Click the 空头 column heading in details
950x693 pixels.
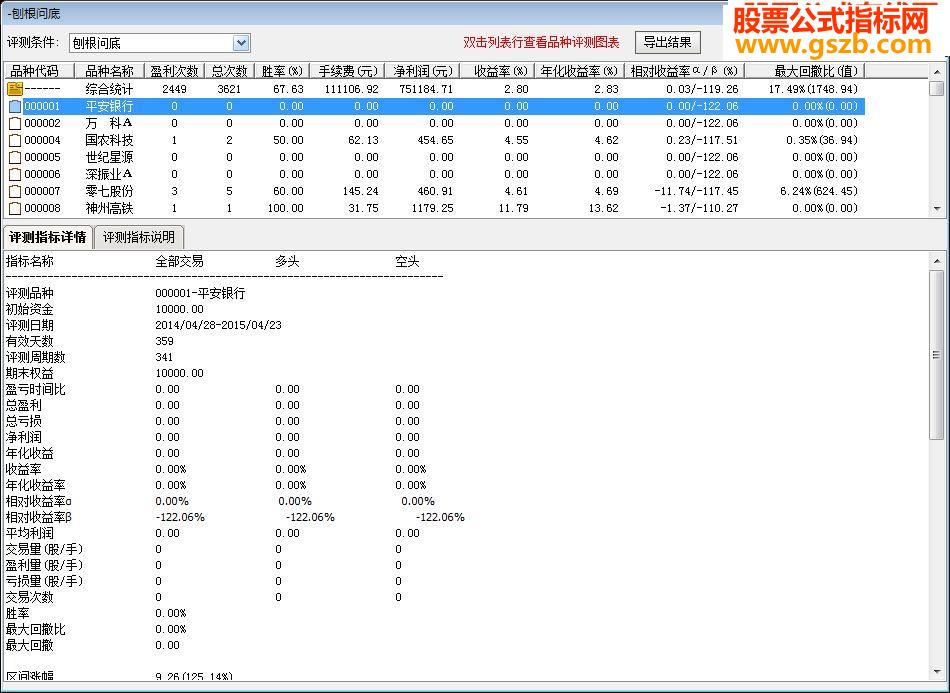(407, 262)
